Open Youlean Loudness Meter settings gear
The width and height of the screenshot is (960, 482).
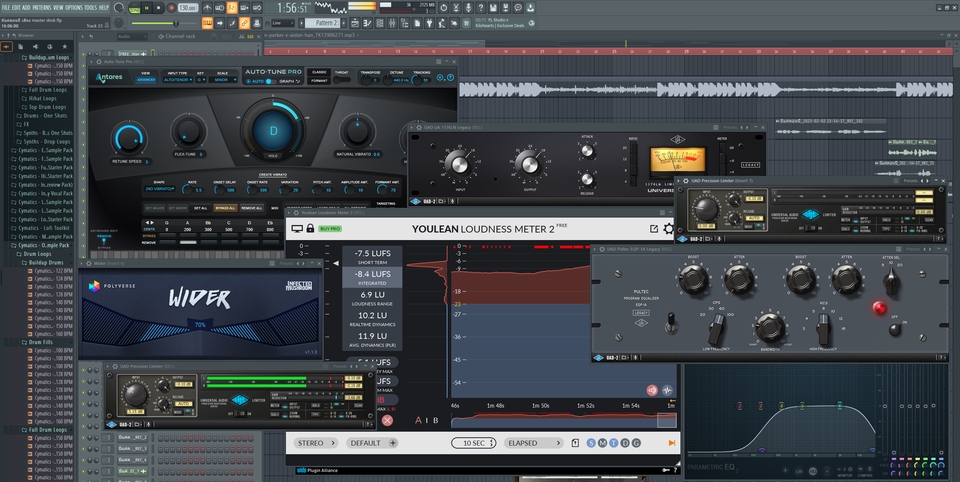[x=669, y=228]
